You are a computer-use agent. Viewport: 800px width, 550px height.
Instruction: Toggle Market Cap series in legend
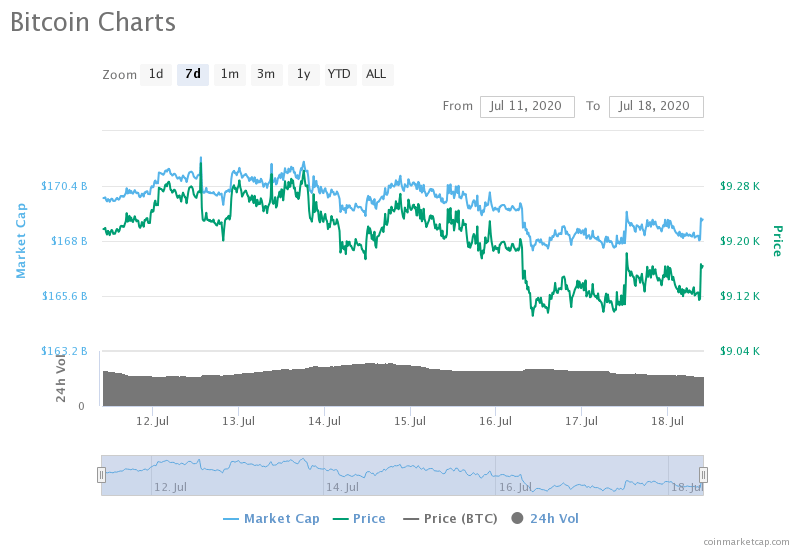tap(271, 519)
